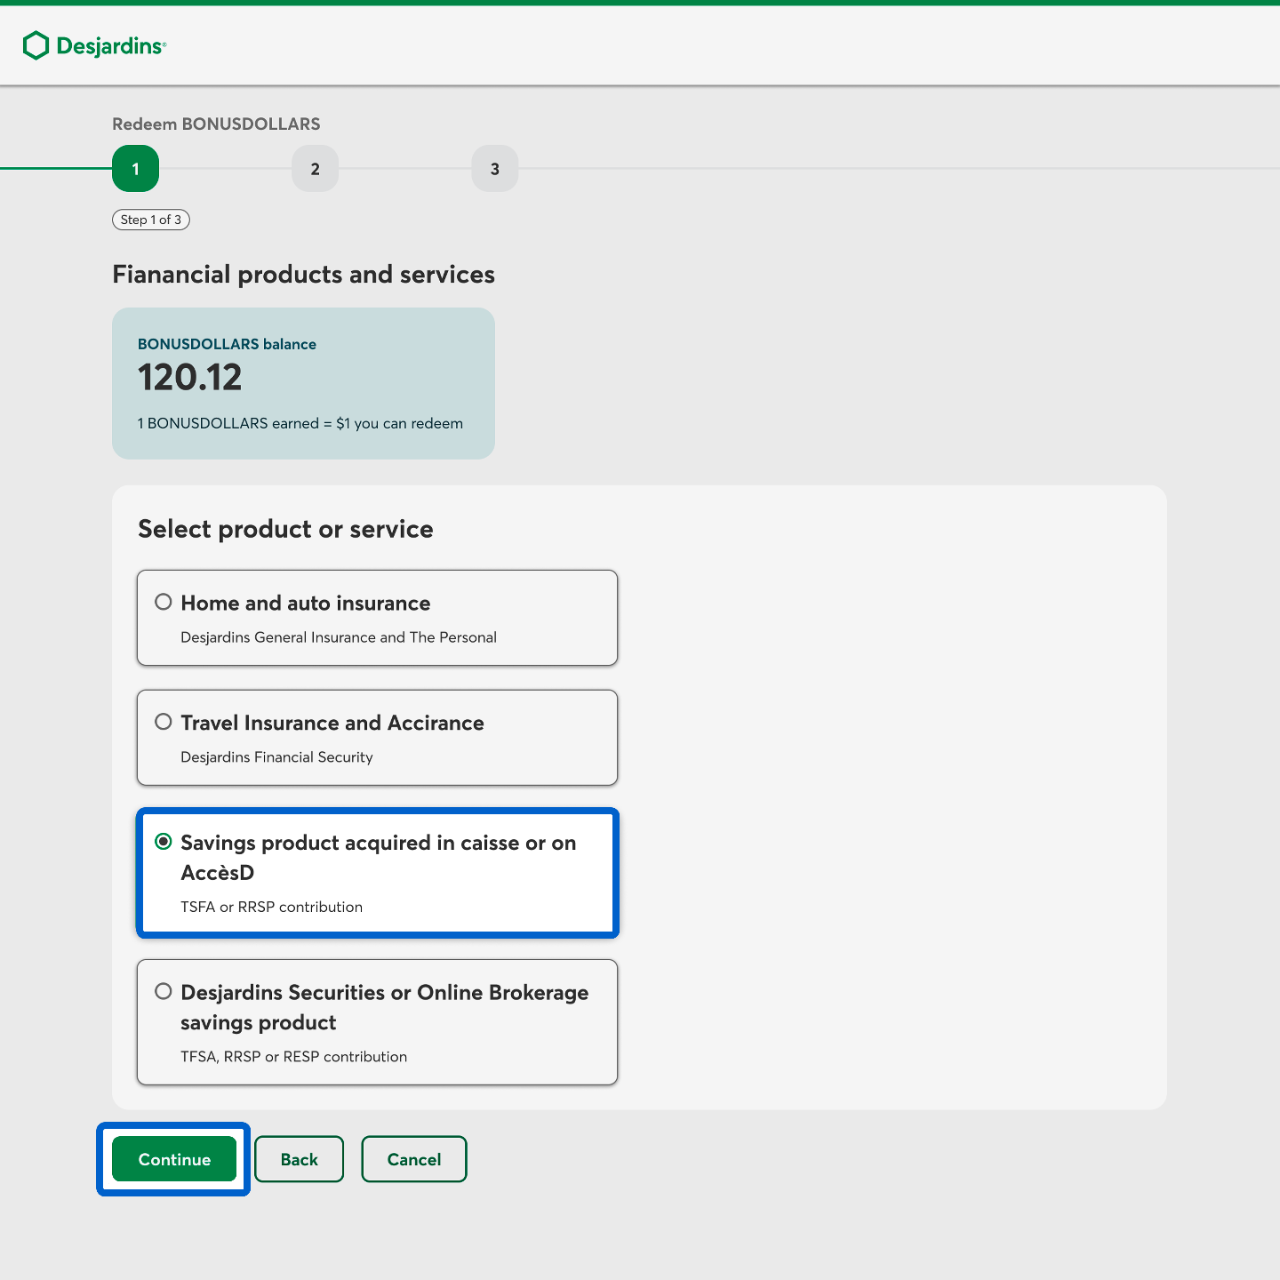Click the "TFSA, RRSP or RESP contribution" description
Screen dimensions: 1280x1280
[x=294, y=1057]
